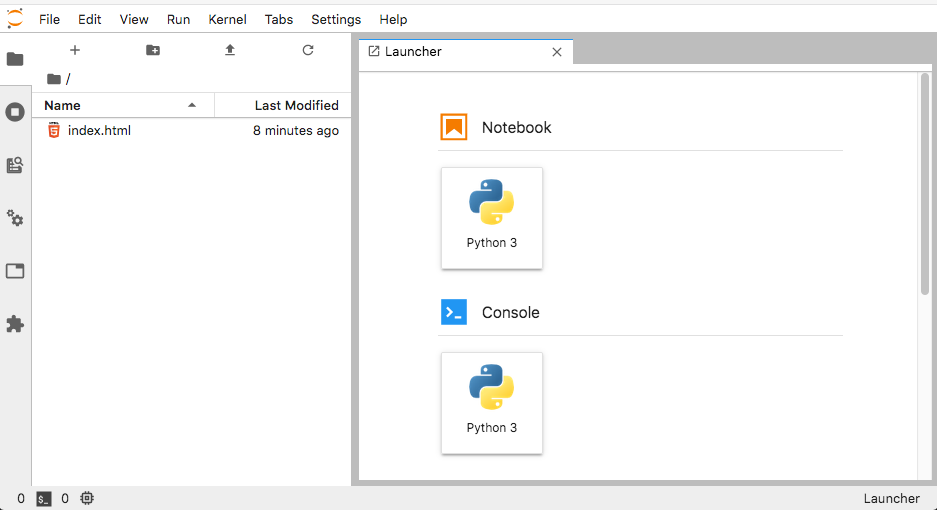The height and width of the screenshot is (510, 937).
Task: Open the Kernel menu
Action: click(x=227, y=19)
